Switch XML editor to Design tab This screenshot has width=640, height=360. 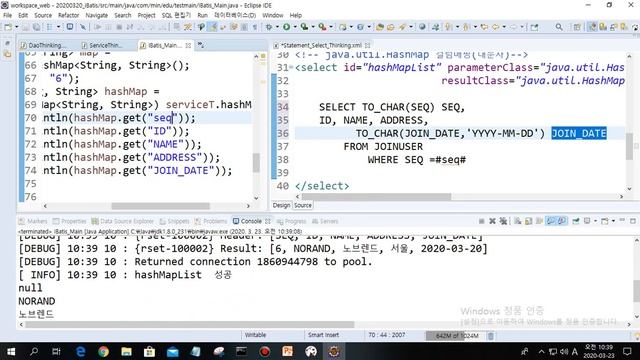click(x=281, y=205)
